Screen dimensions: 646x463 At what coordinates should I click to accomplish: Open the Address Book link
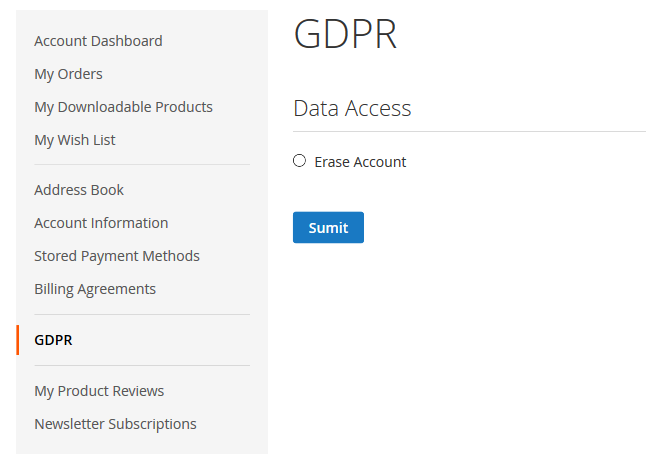pos(79,190)
